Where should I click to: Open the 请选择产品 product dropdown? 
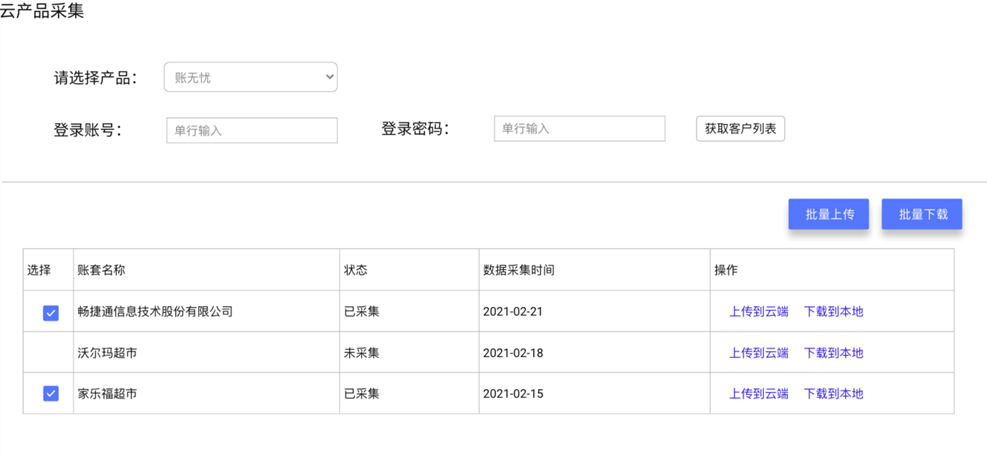click(250, 77)
